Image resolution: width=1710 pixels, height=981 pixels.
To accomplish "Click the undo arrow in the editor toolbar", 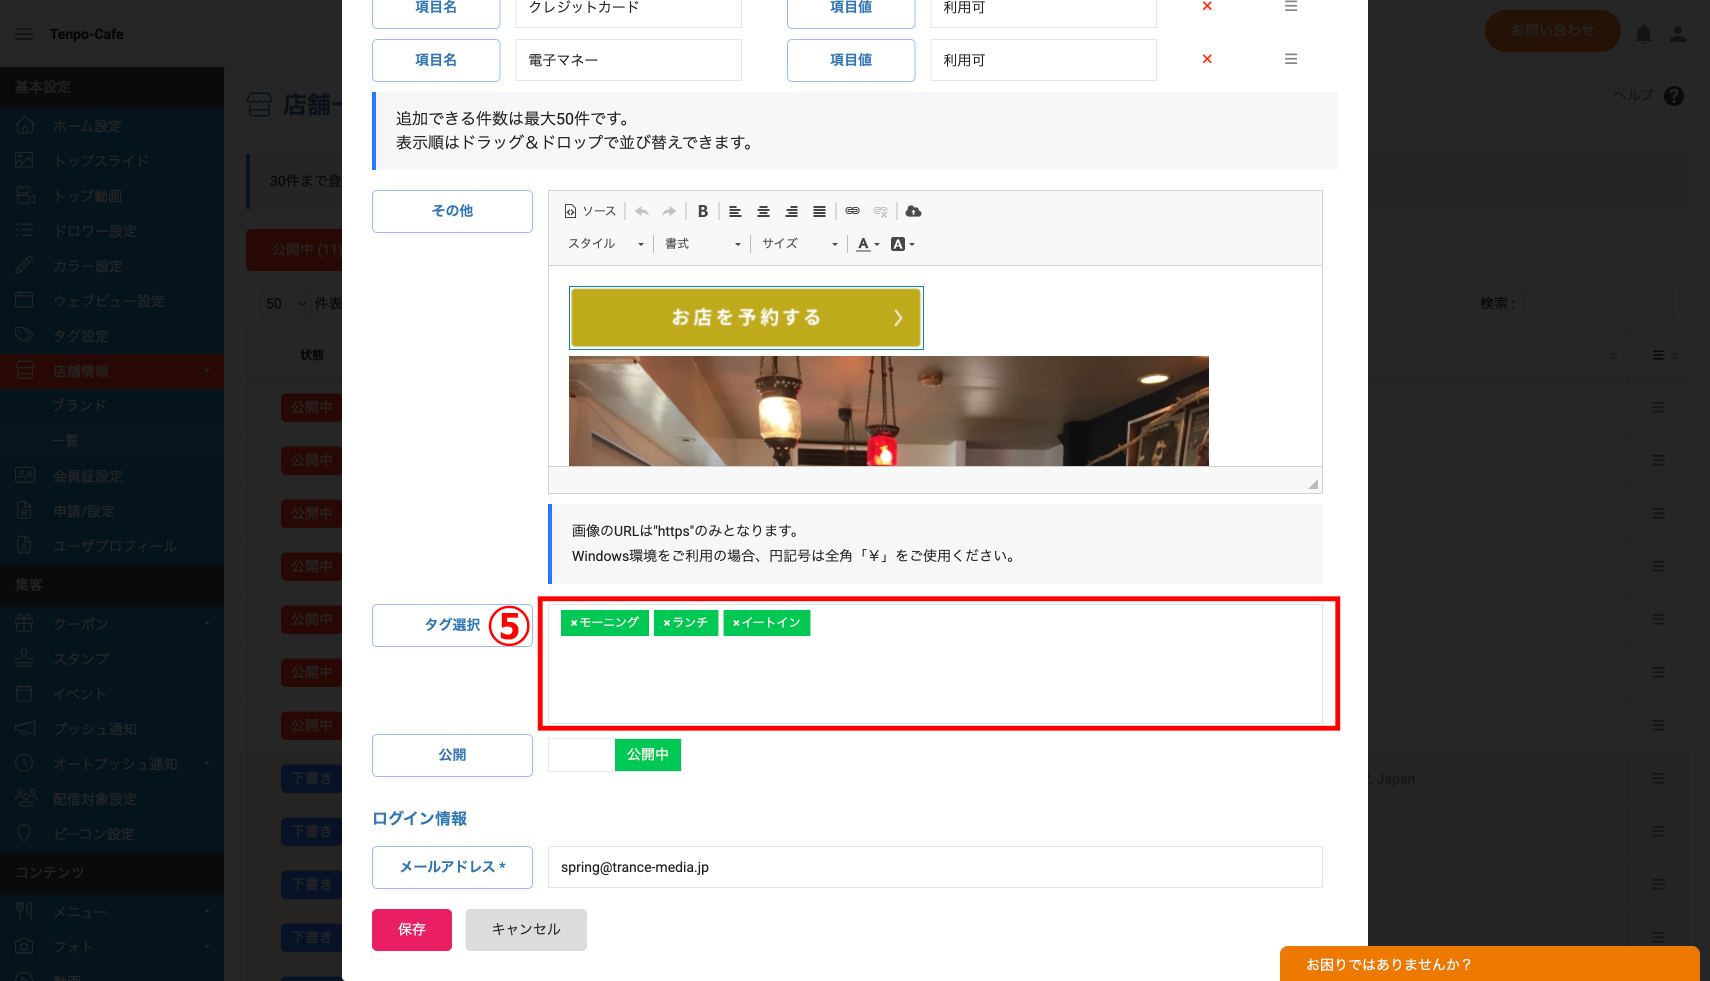I will [642, 211].
